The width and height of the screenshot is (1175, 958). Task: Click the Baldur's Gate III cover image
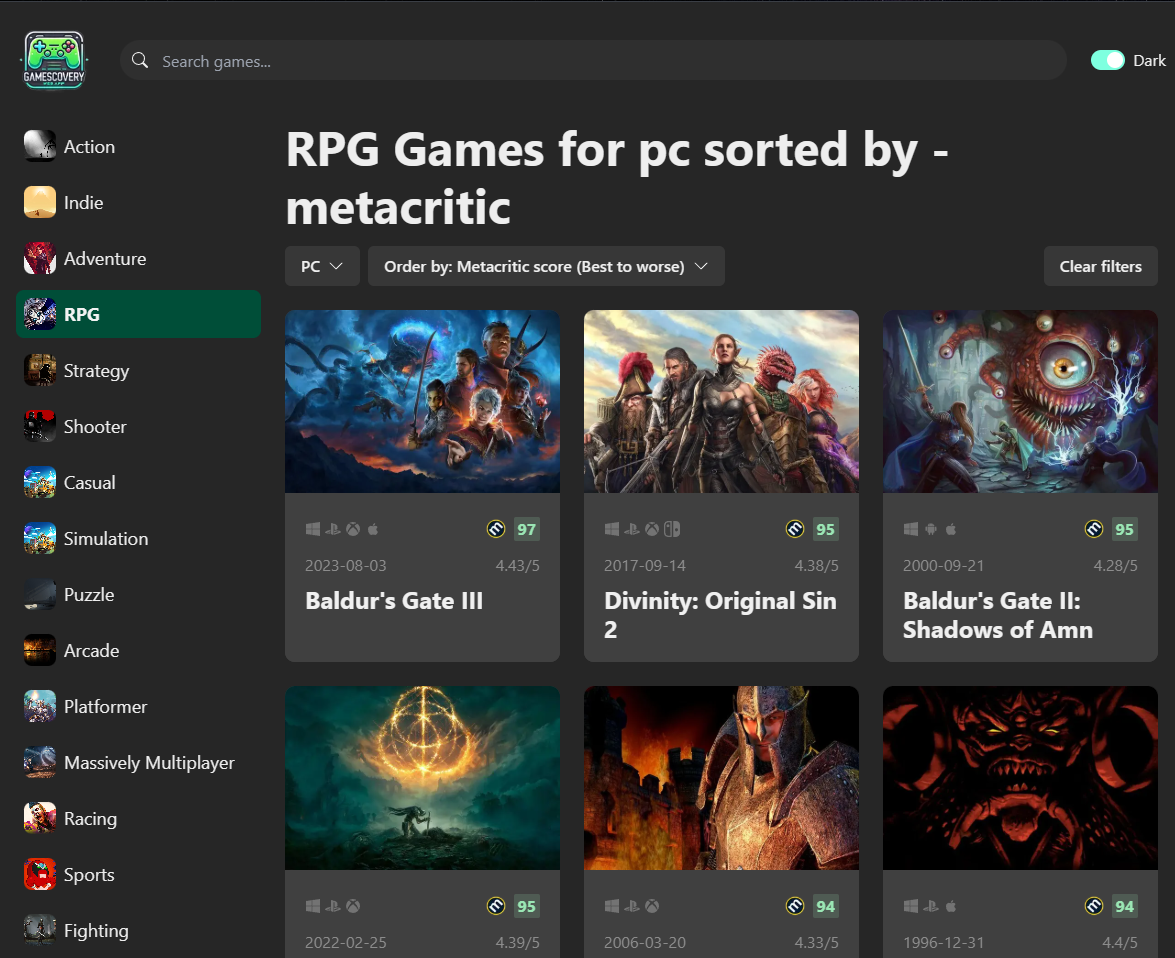423,402
